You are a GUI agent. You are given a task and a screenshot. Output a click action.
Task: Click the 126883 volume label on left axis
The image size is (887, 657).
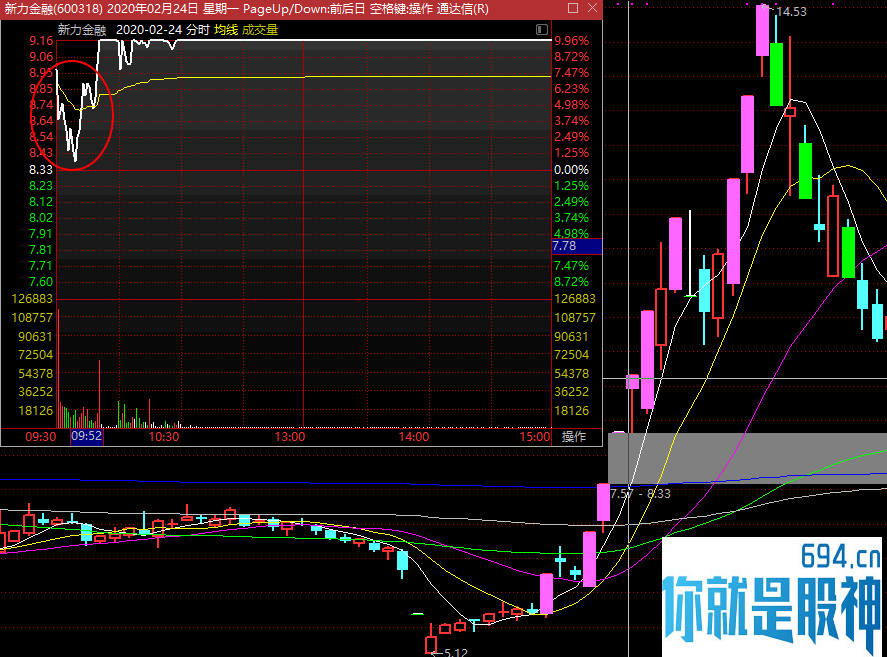[x=32, y=299]
